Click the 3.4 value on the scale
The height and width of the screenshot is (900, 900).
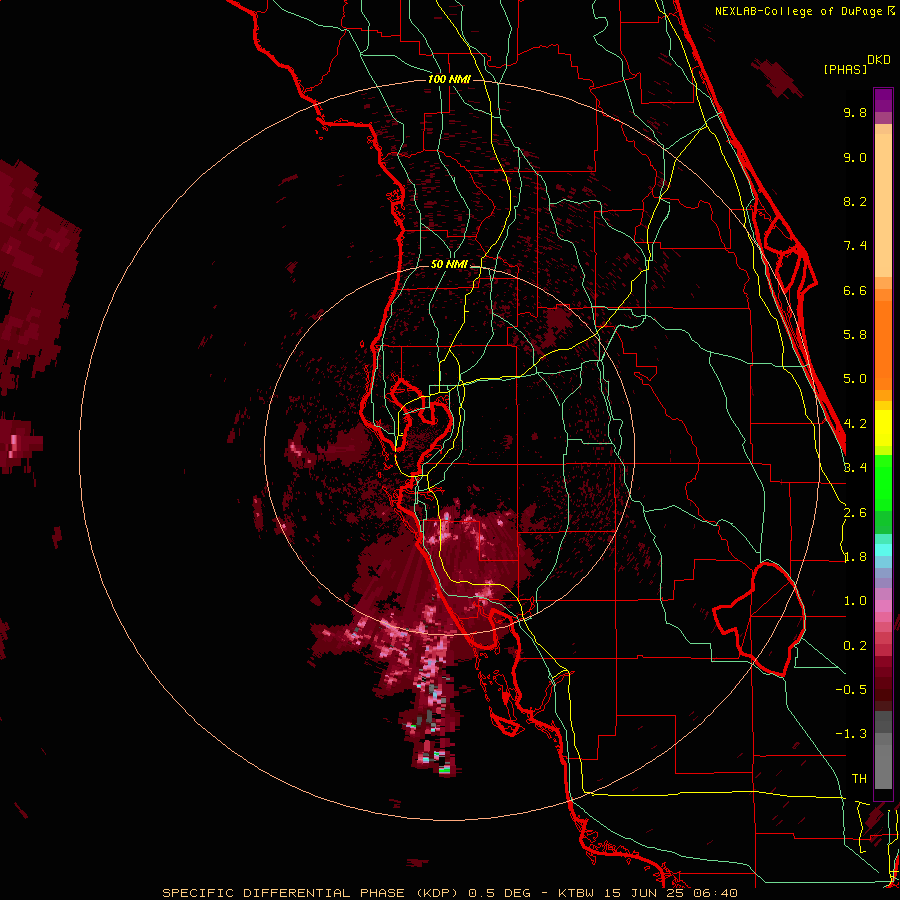click(x=855, y=468)
